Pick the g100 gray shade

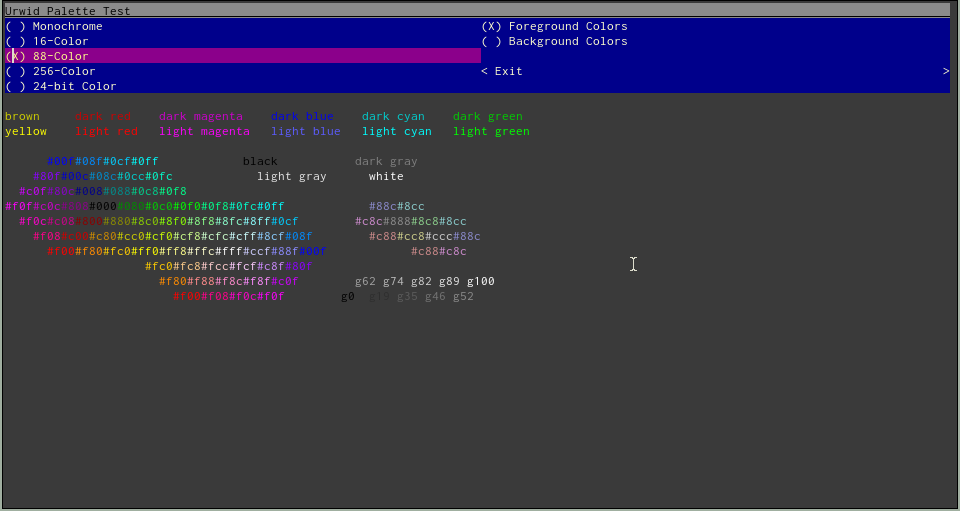coord(480,281)
